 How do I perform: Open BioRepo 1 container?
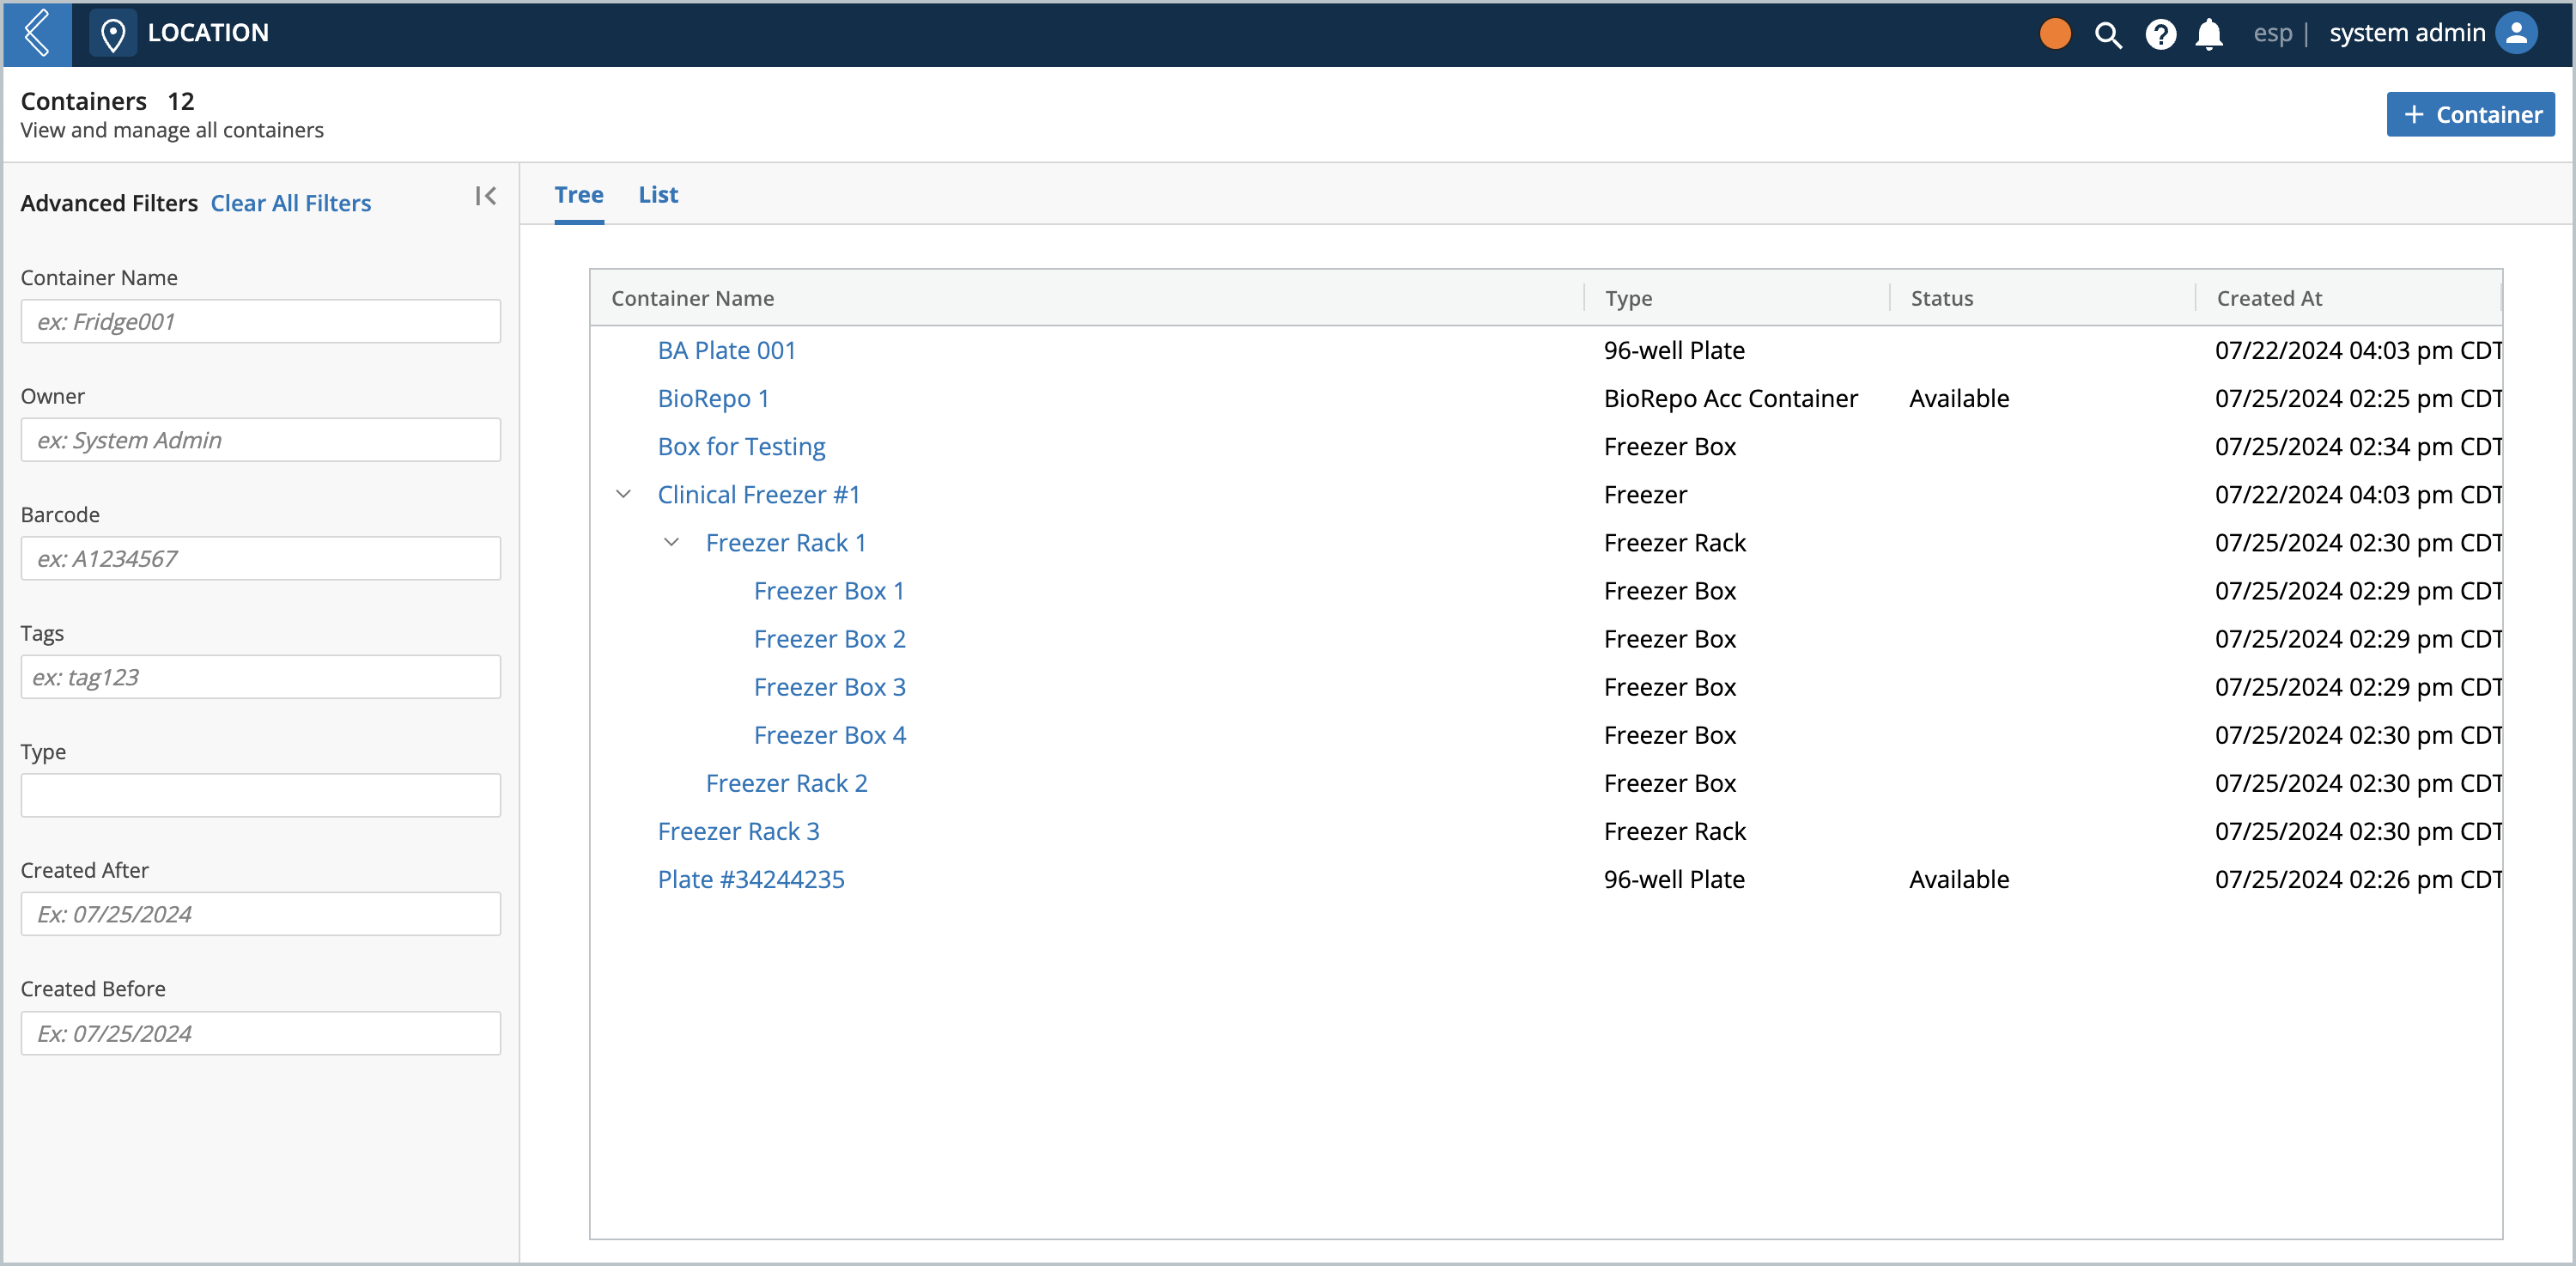click(x=713, y=398)
